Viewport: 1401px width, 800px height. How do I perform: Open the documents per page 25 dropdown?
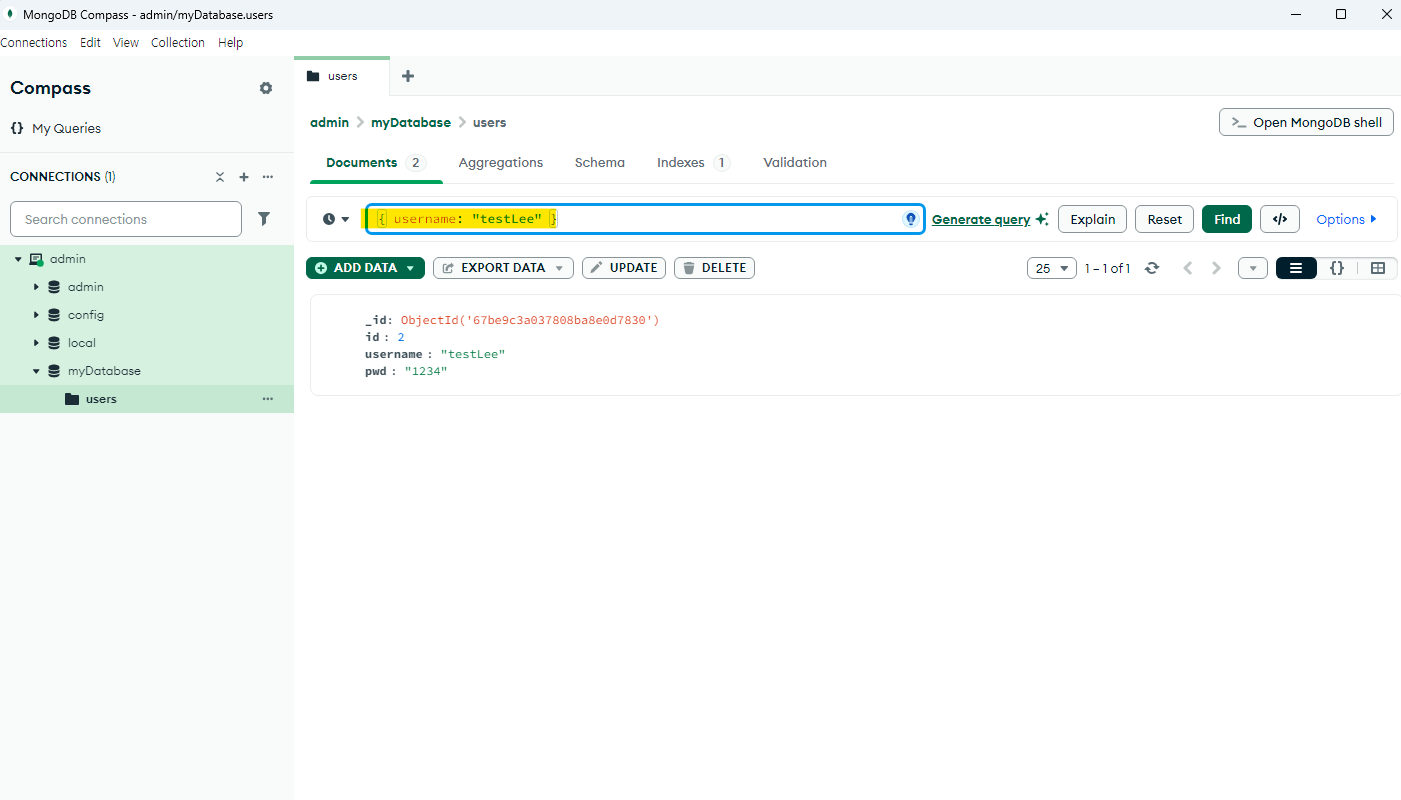tap(1052, 268)
